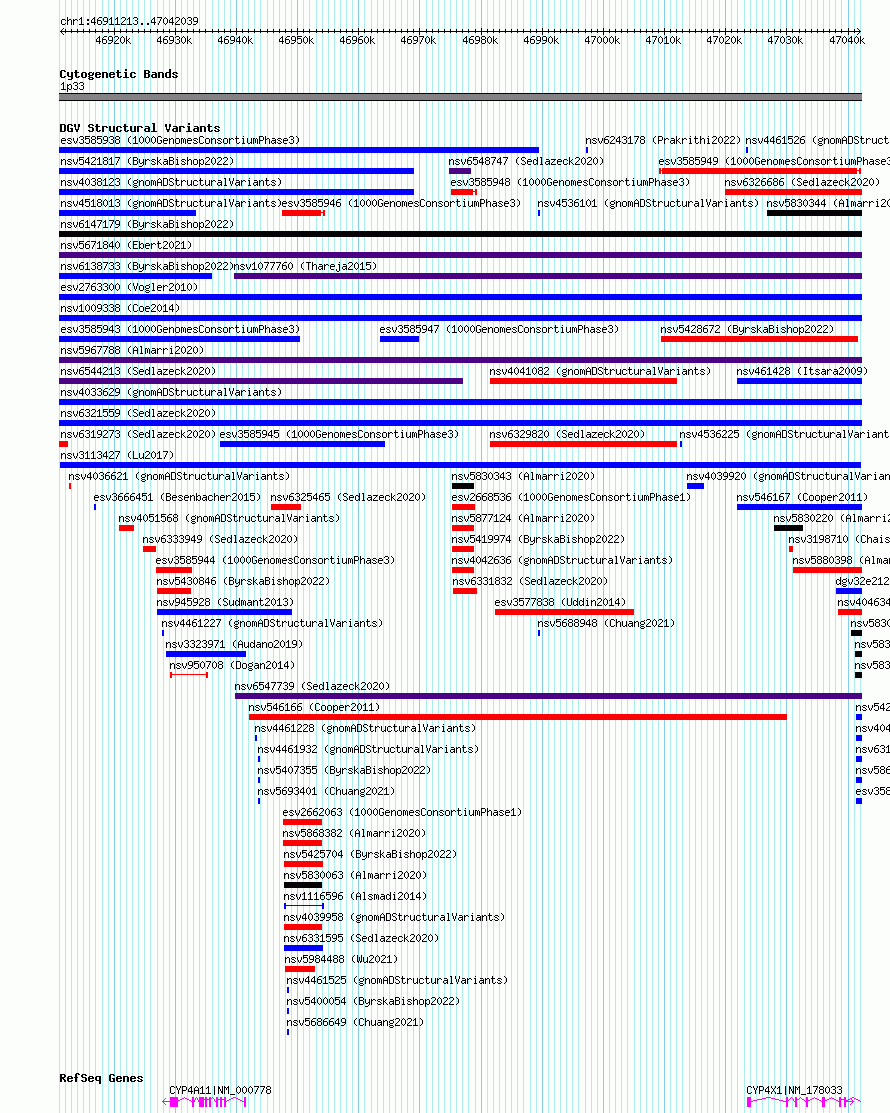Select the CYP4X1 gene model glyph
The height and width of the screenshot is (1113, 890).
point(804,1102)
